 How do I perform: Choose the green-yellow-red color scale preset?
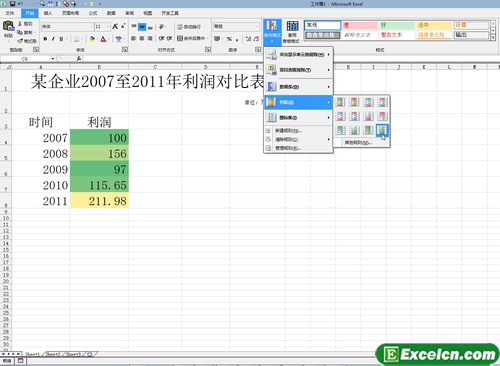click(x=340, y=102)
